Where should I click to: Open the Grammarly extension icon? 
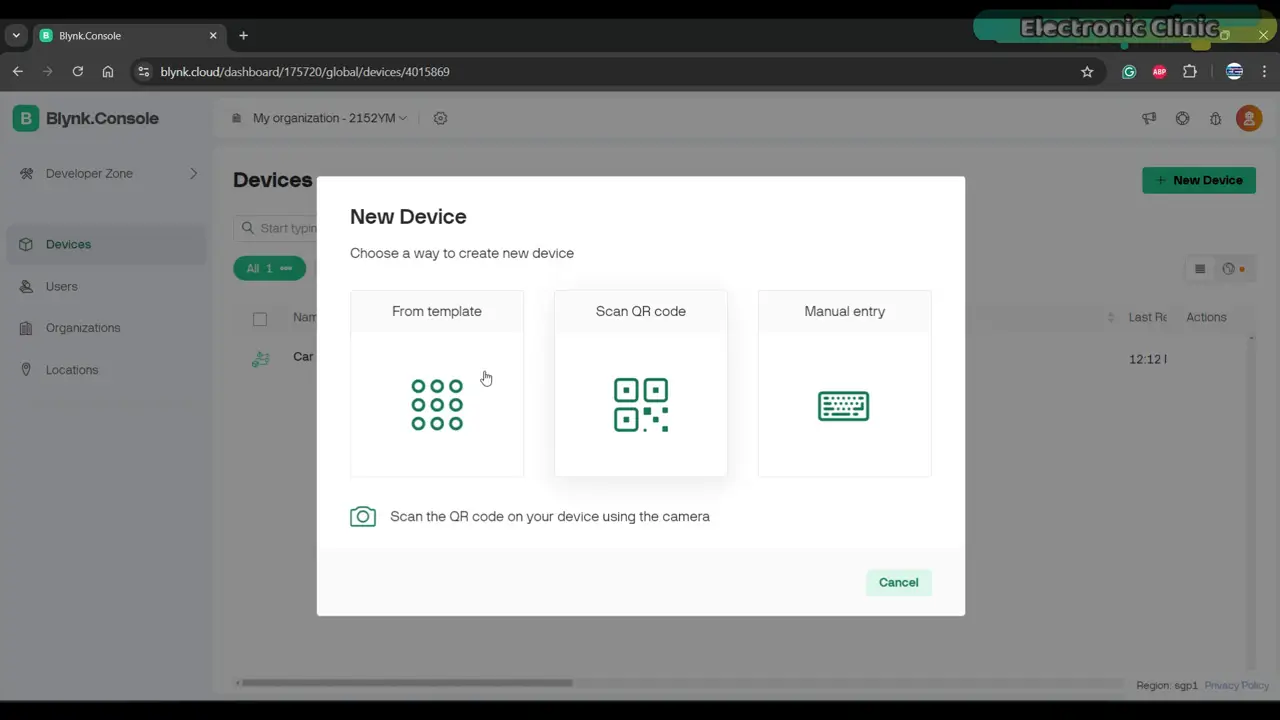(x=1129, y=72)
